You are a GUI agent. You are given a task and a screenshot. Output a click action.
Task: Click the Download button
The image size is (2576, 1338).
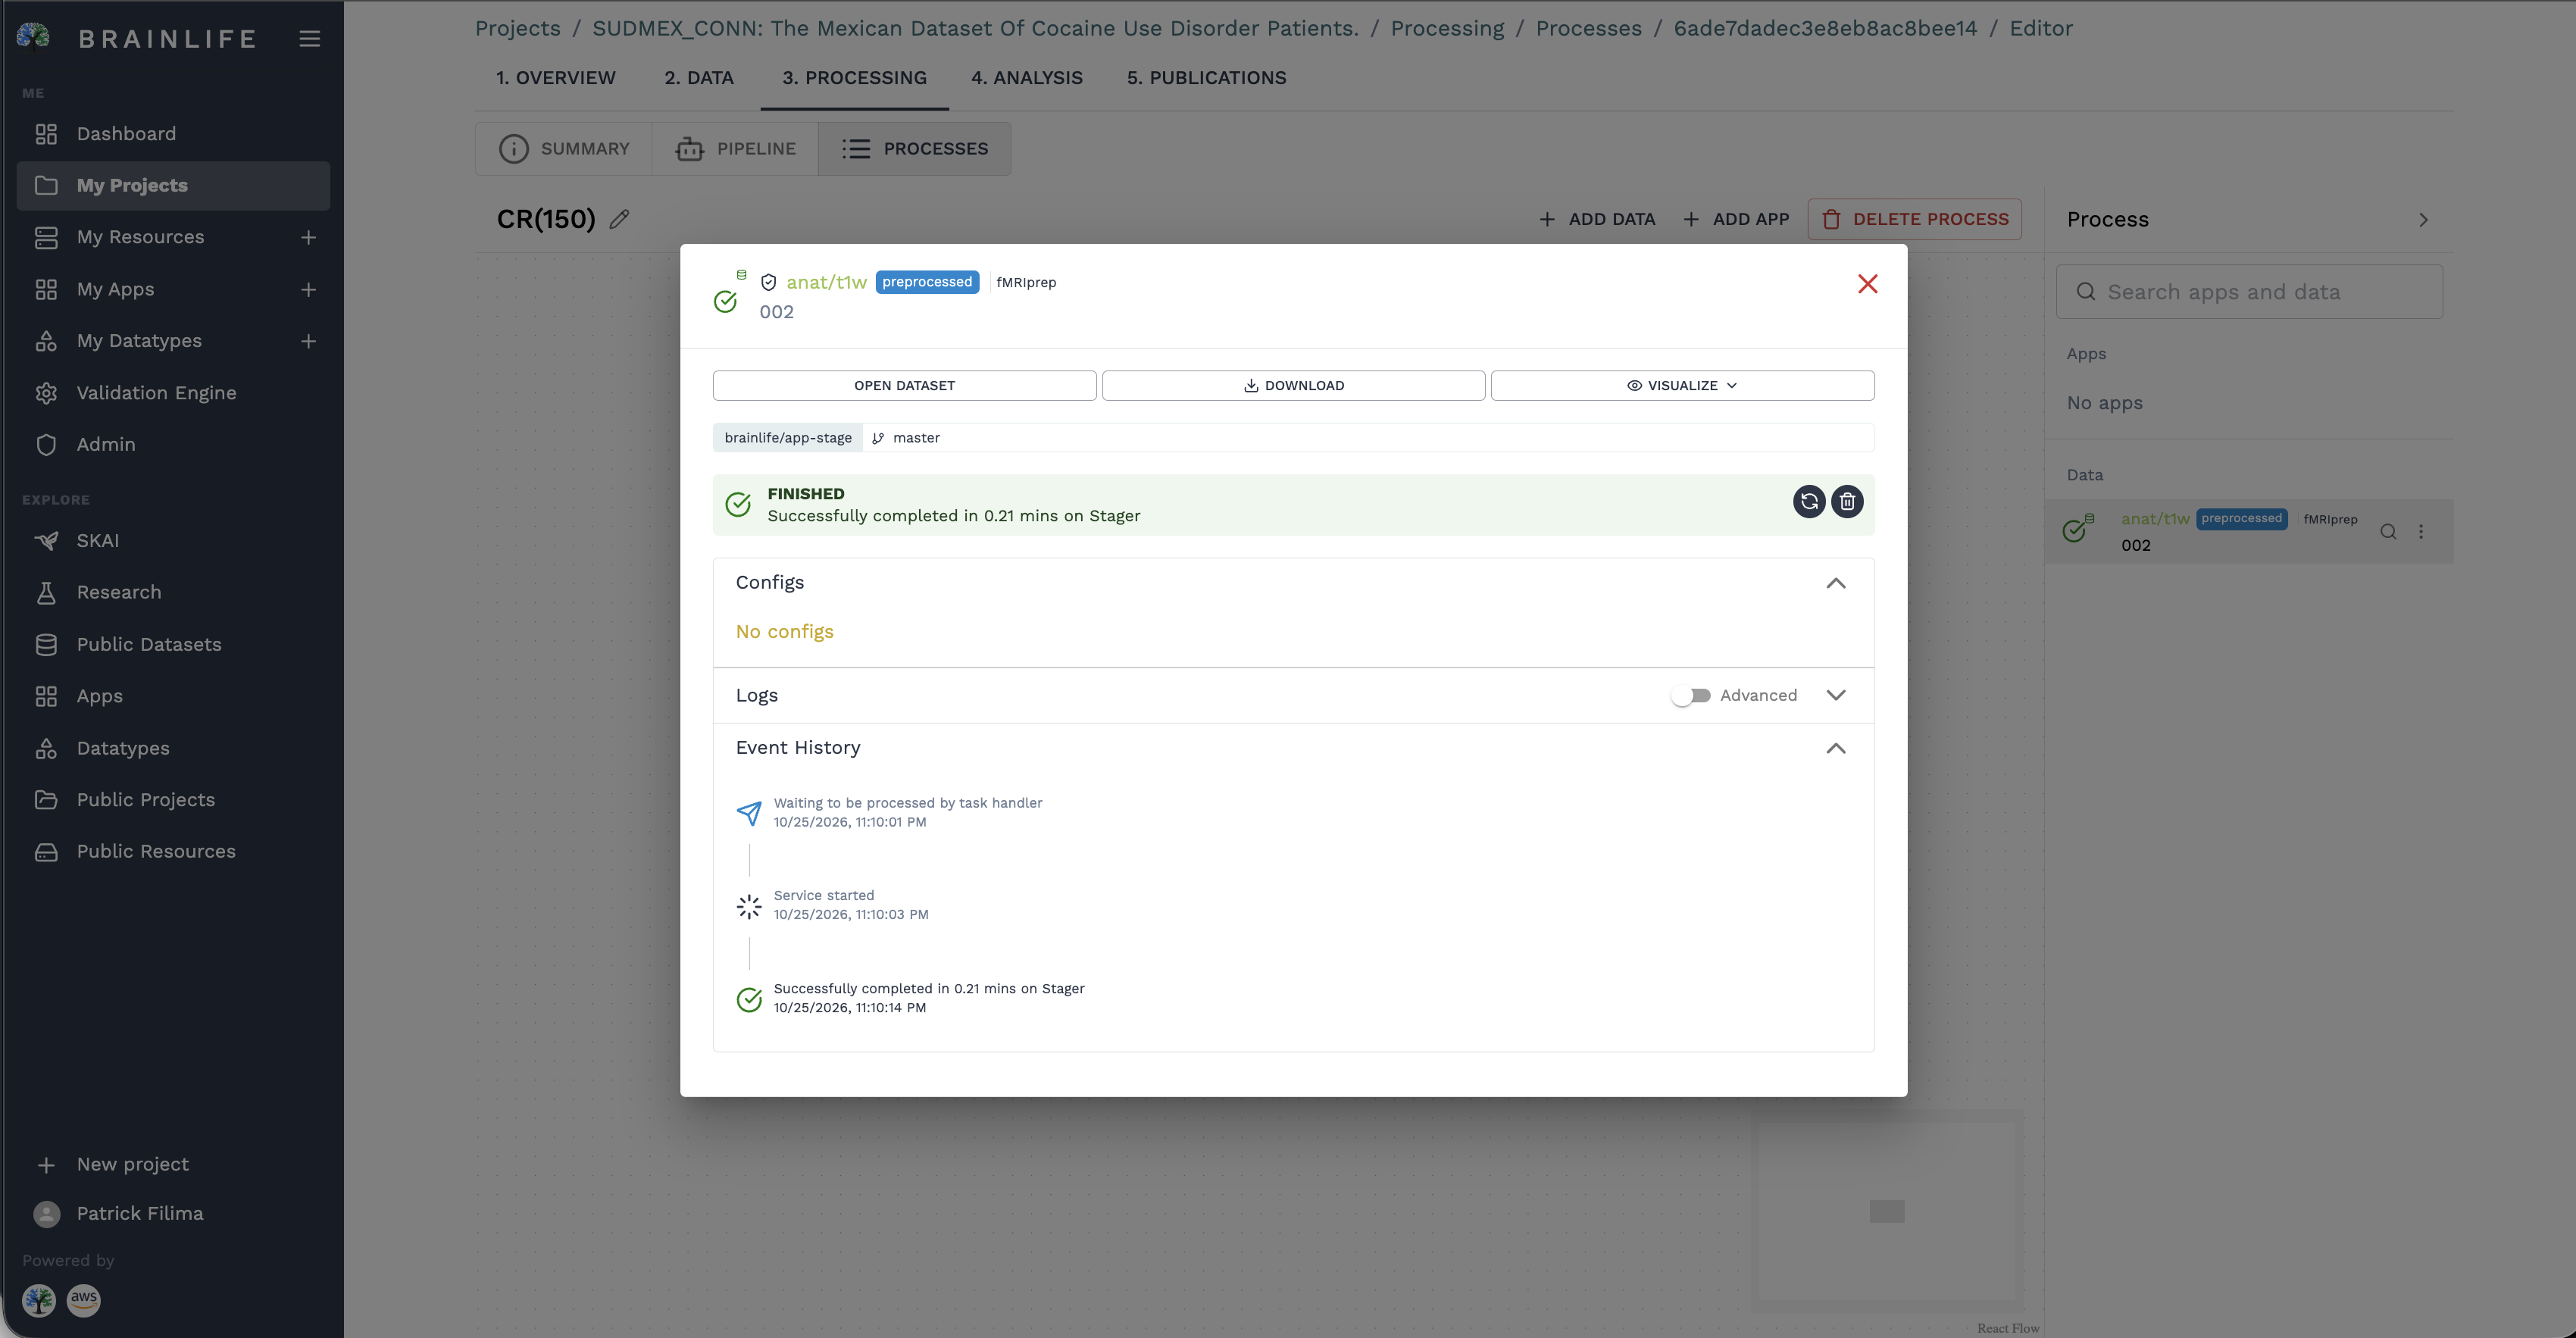tap(1293, 385)
